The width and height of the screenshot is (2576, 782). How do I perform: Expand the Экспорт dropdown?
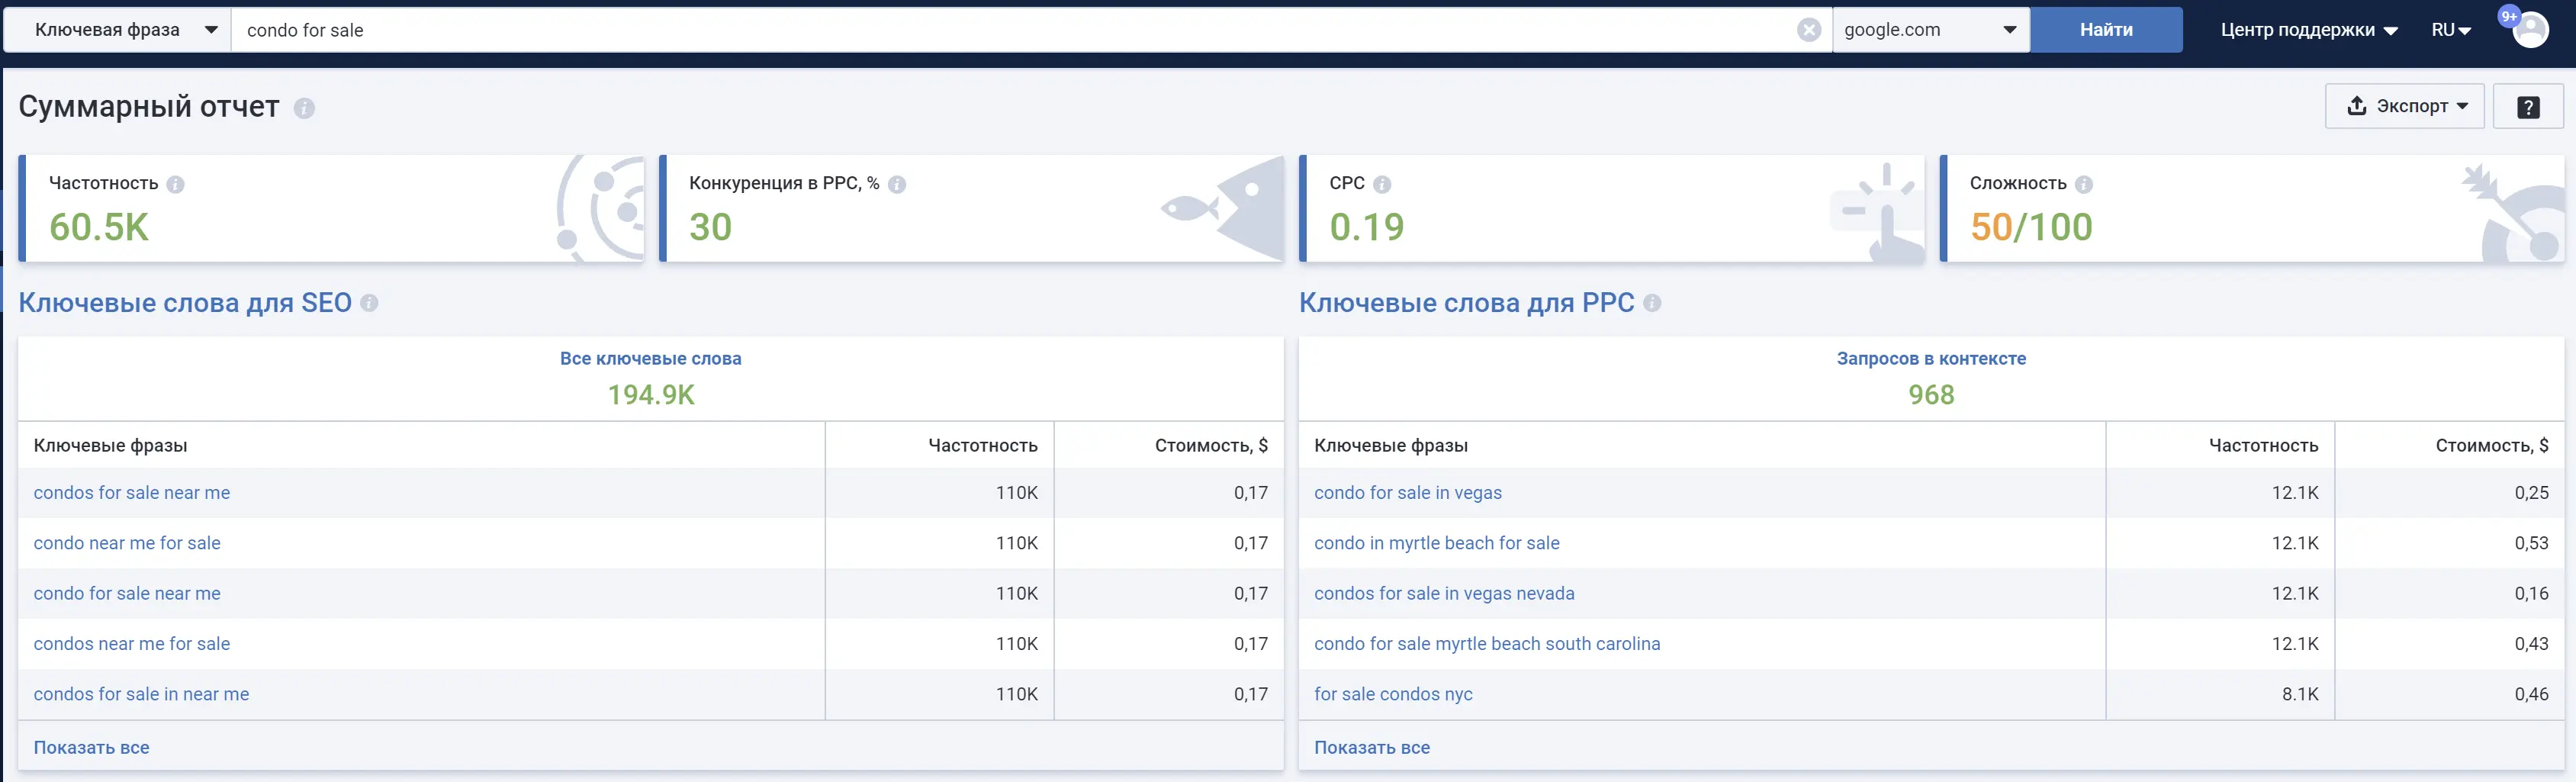click(x=2405, y=105)
